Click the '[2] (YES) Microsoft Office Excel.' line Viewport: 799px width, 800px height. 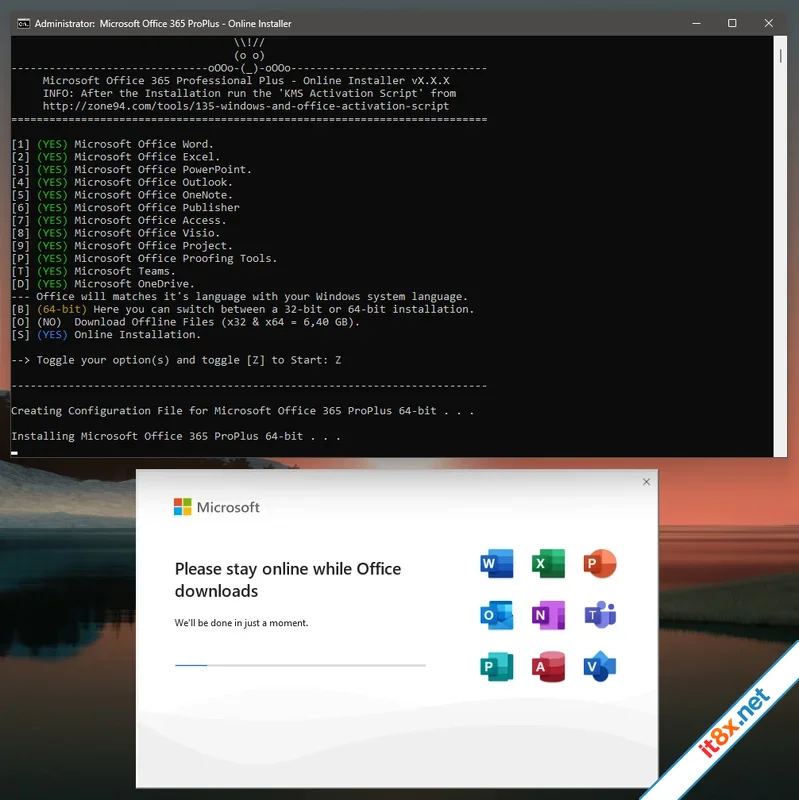[x=115, y=157]
